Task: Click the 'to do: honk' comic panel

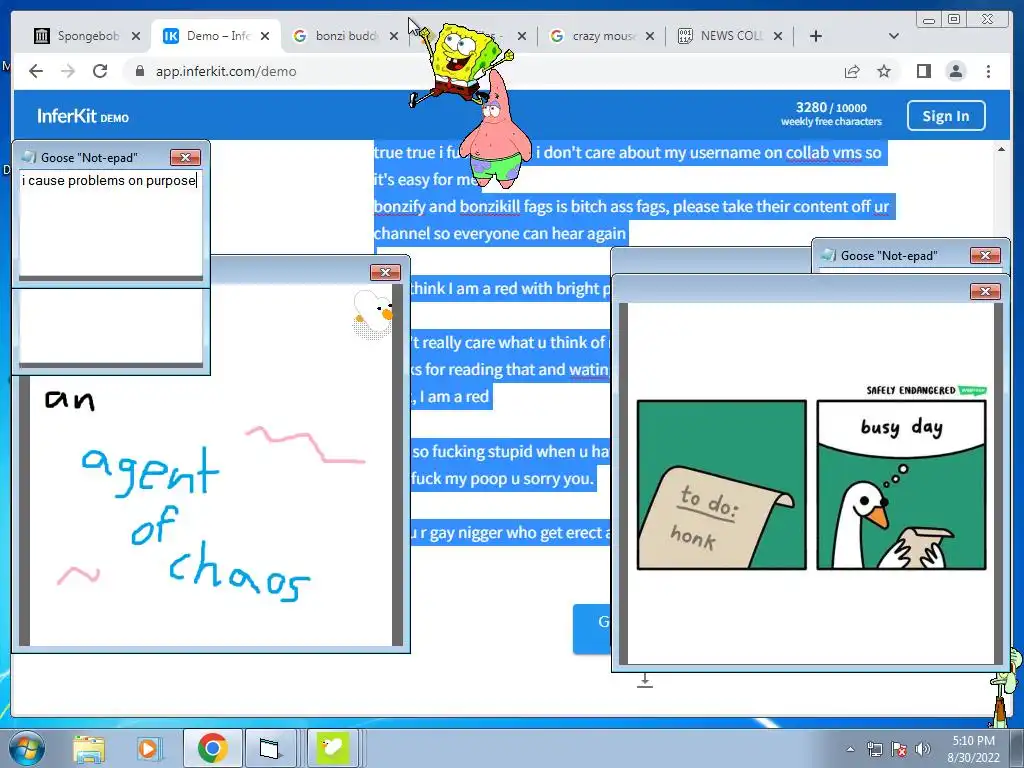Action: coord(722,485)
